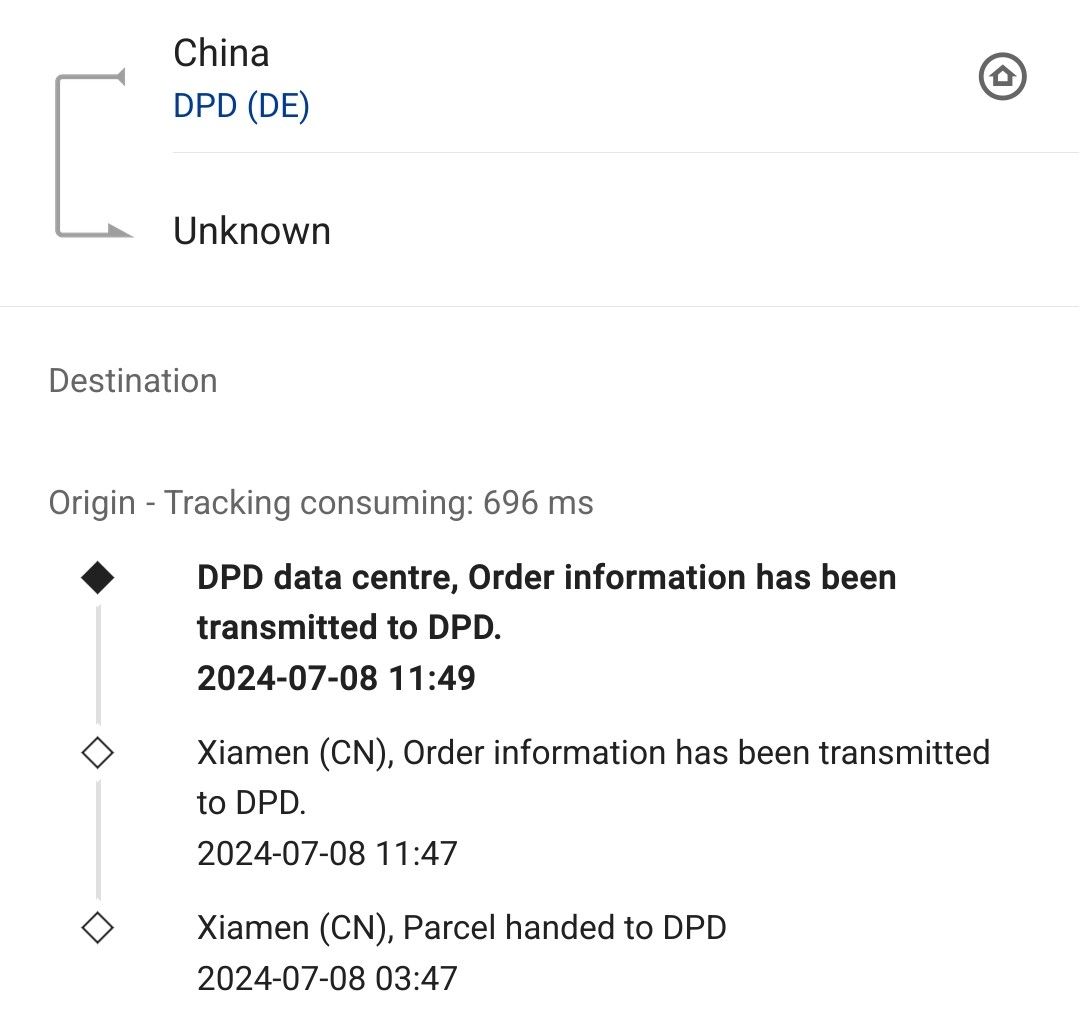The width and height of the screenshot is (1080, 1024).
Task: Click Origin tracking consuming 696 ms text
Action: click(321, 503)
